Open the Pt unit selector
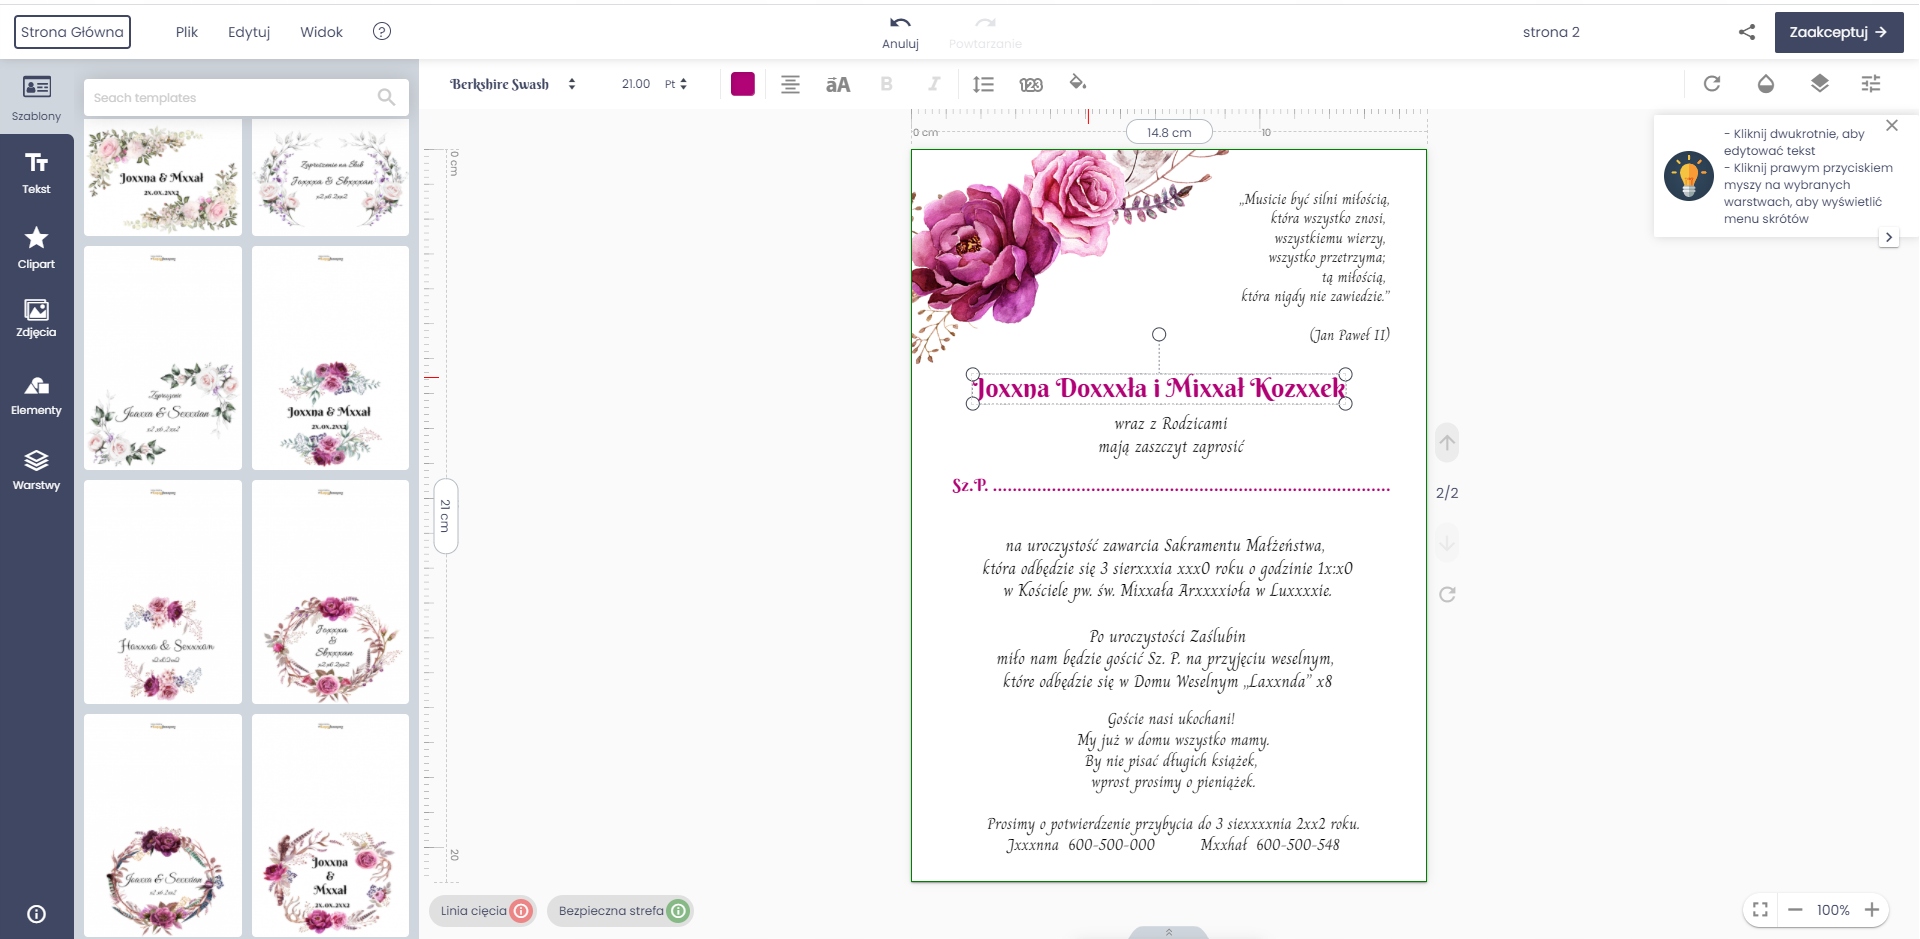Screen dimensions: 1920x939 tap(676, 84)
